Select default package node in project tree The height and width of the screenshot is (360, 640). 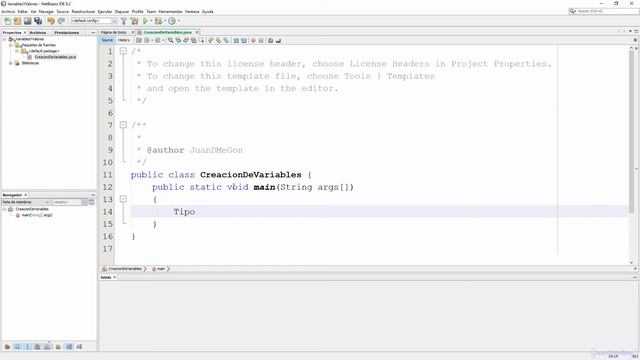pos(44,51)
